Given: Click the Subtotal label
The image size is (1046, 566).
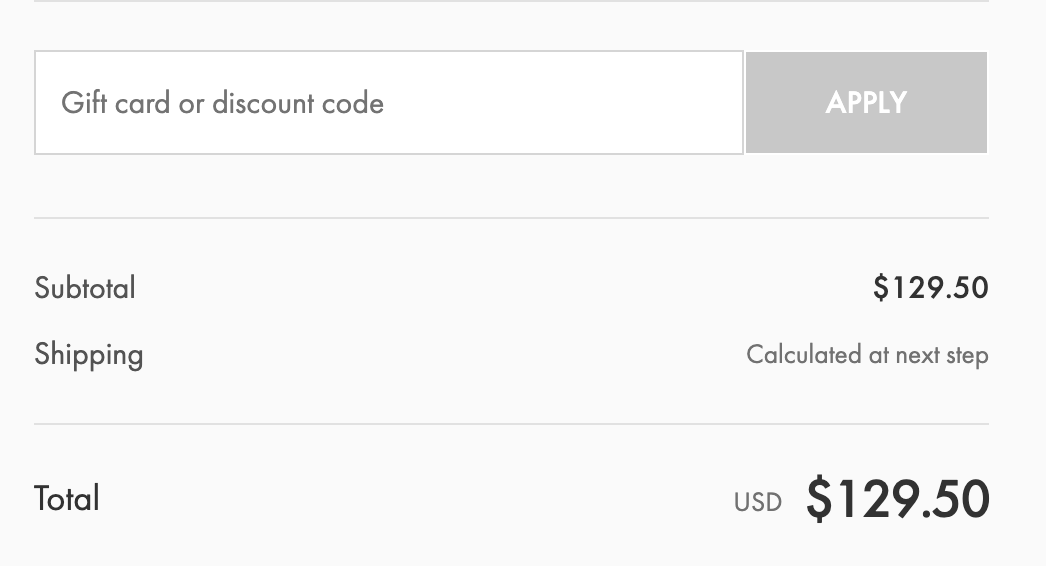Looking at the screenshot, I should [x=85, y=288].
